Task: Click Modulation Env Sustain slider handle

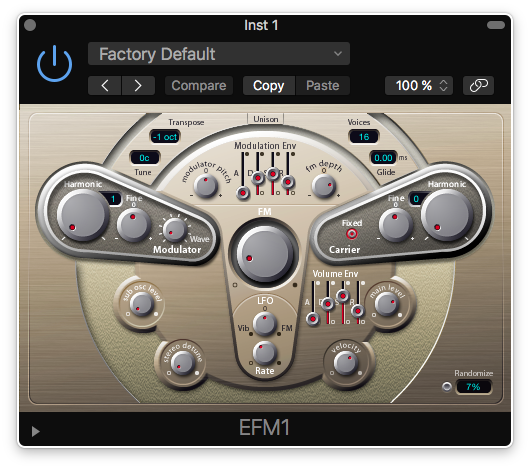Action: click(x=273, y=174)
